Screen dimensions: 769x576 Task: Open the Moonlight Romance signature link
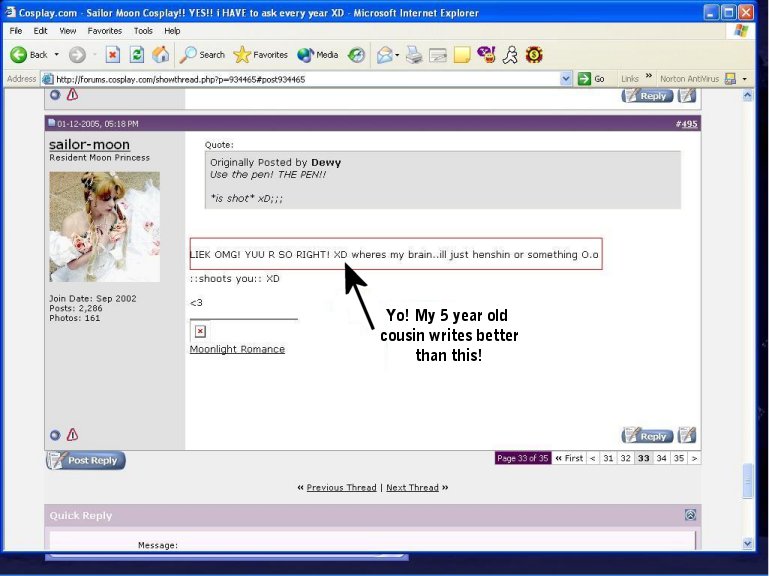tap(237, 349)
